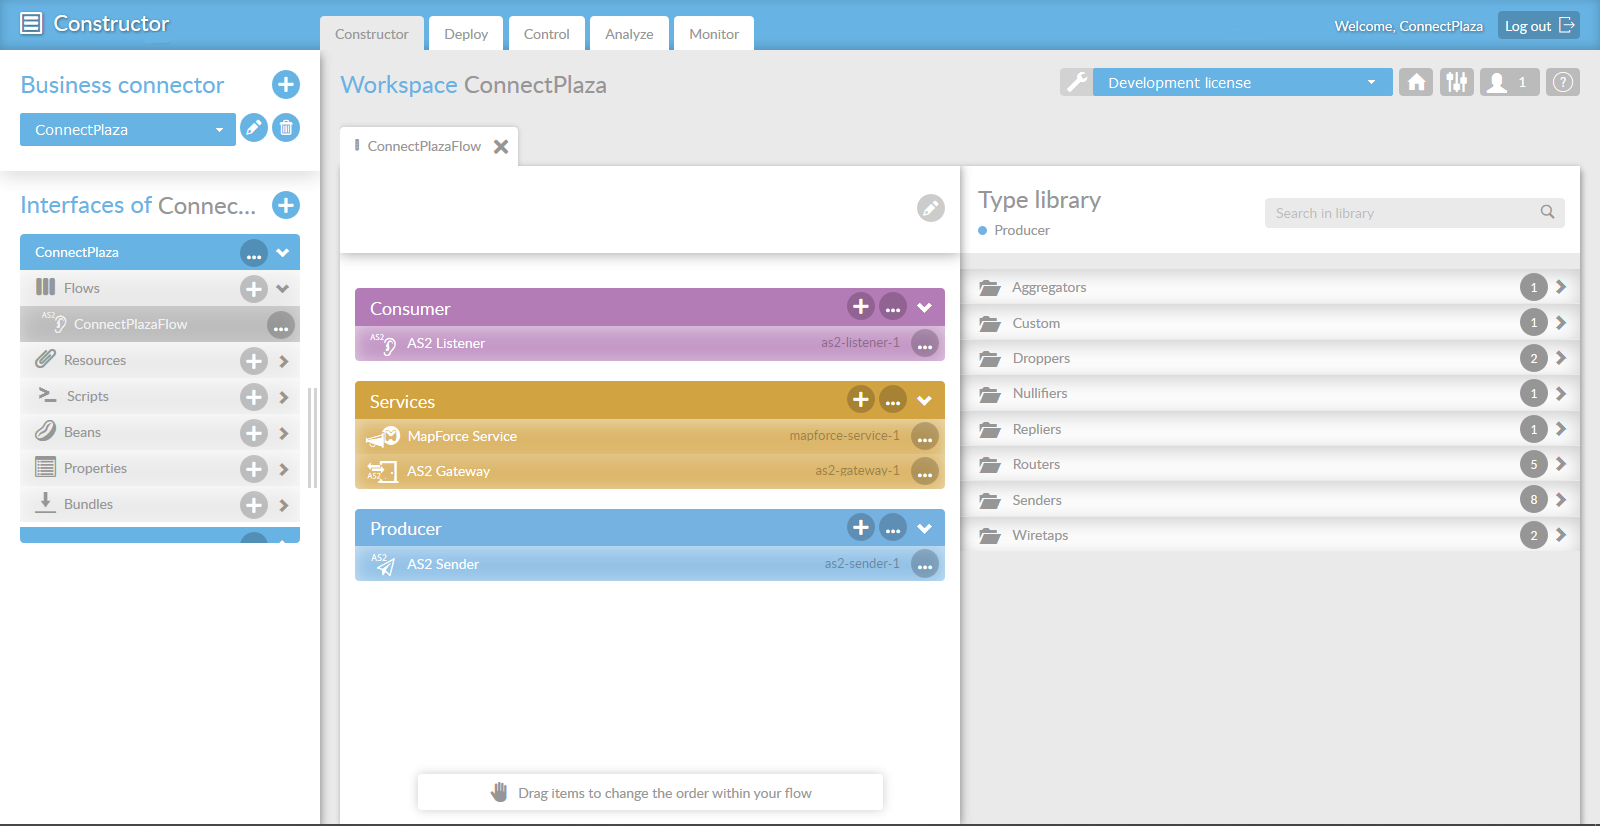Close the ConnectPlazaFlow tab
The width and height of the screenshot is (1600, 826).
501,146
